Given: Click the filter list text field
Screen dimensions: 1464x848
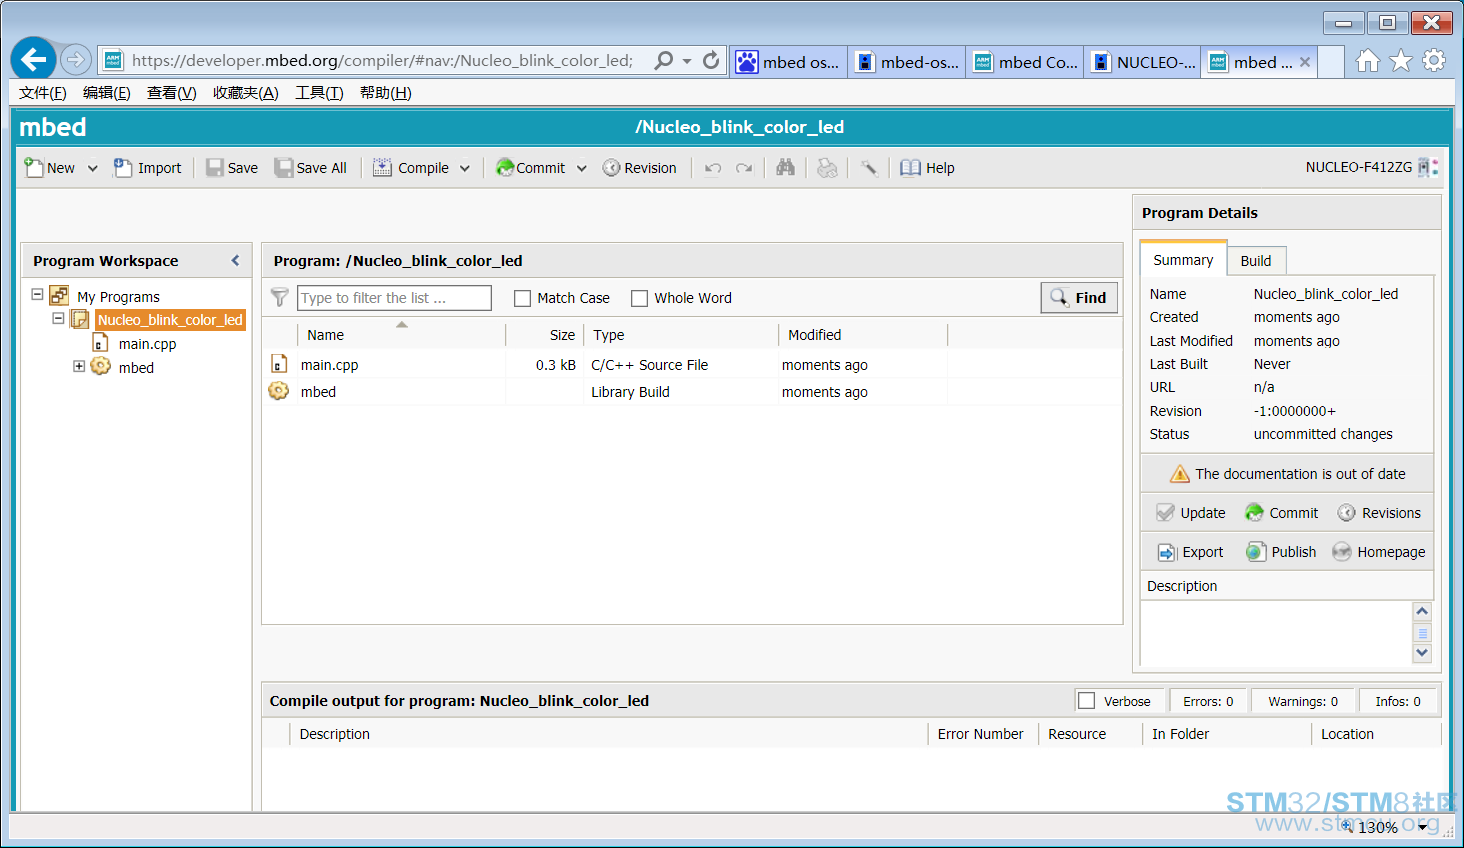Looking at the screenshot, I should tap(394, 298).
